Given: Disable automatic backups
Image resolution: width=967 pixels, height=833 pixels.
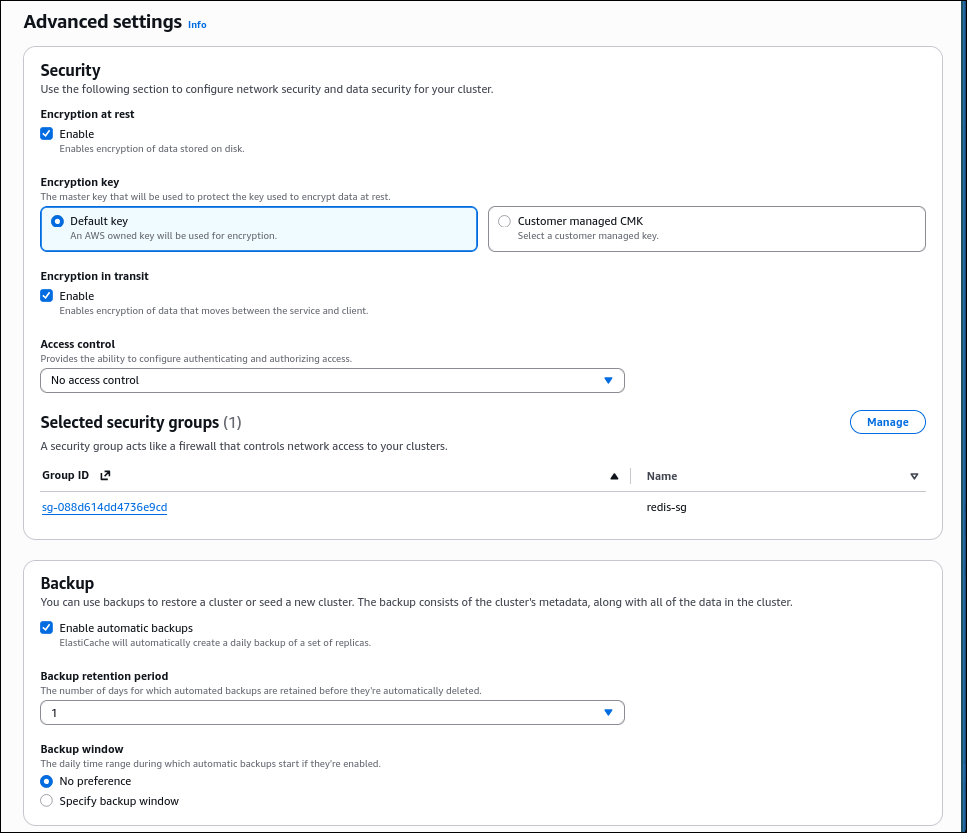Looking at the screenshot, I should tap(46, 627).
